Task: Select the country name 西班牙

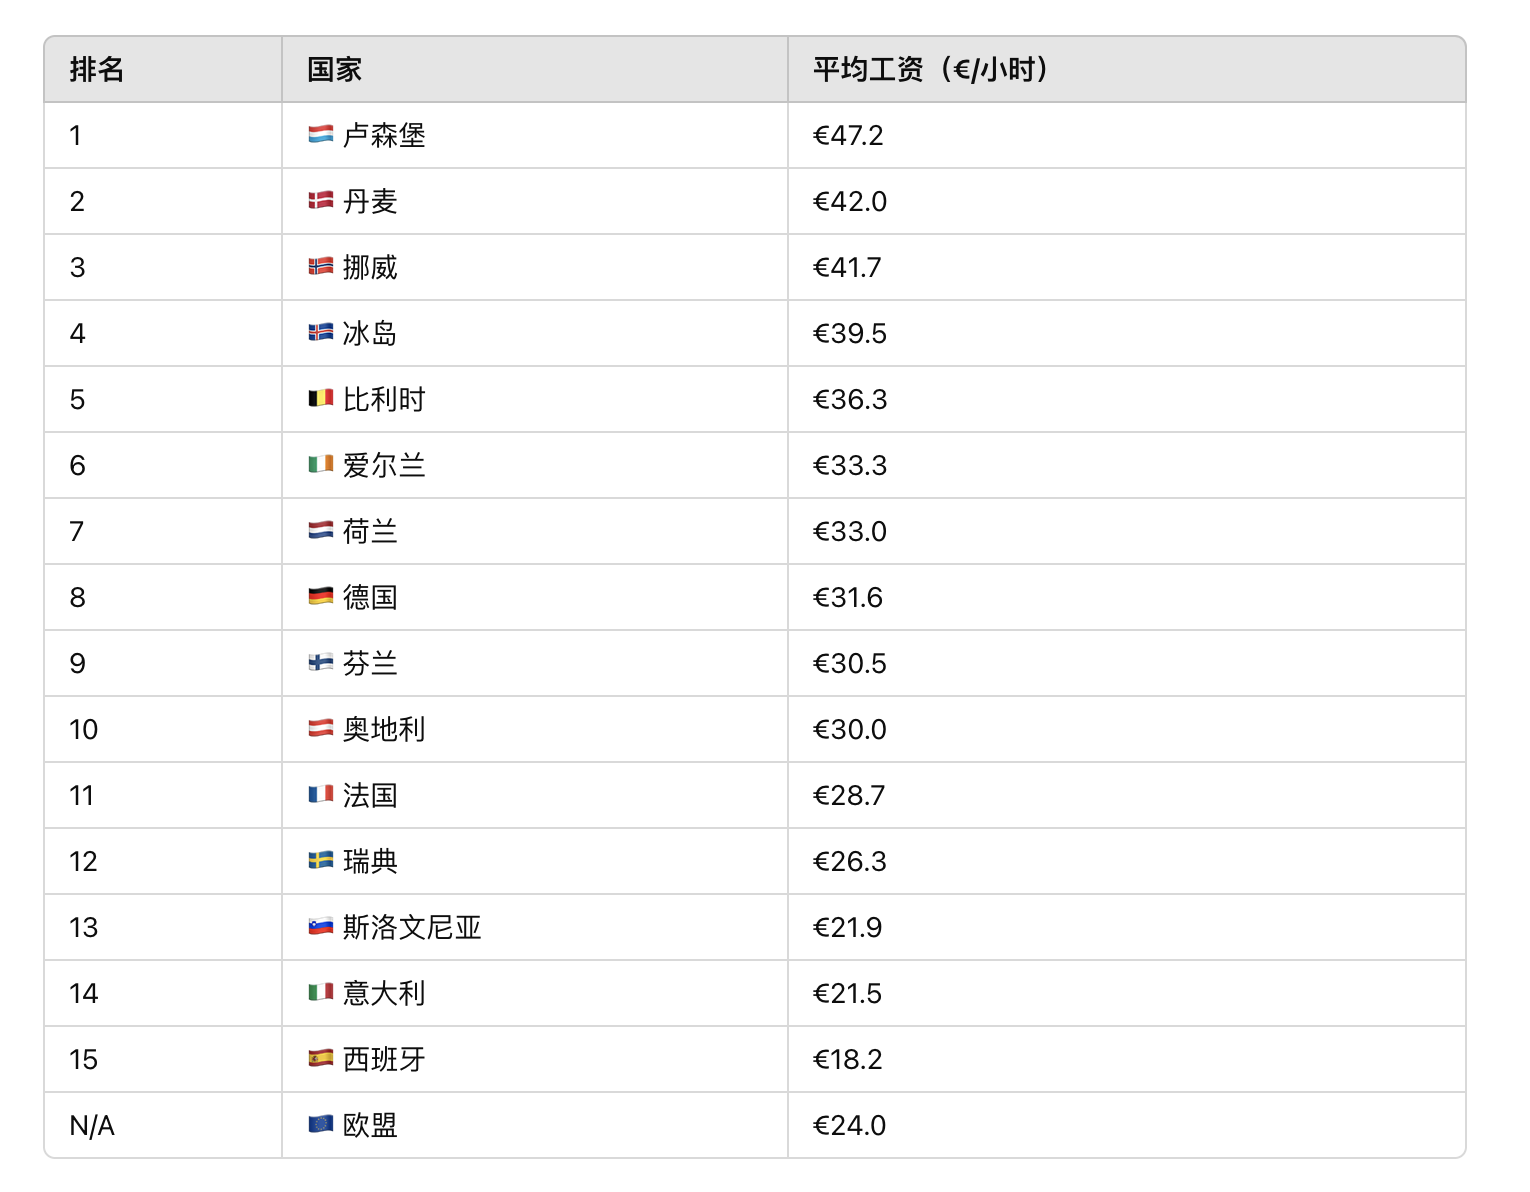Action: click(x=384, y=1059)
